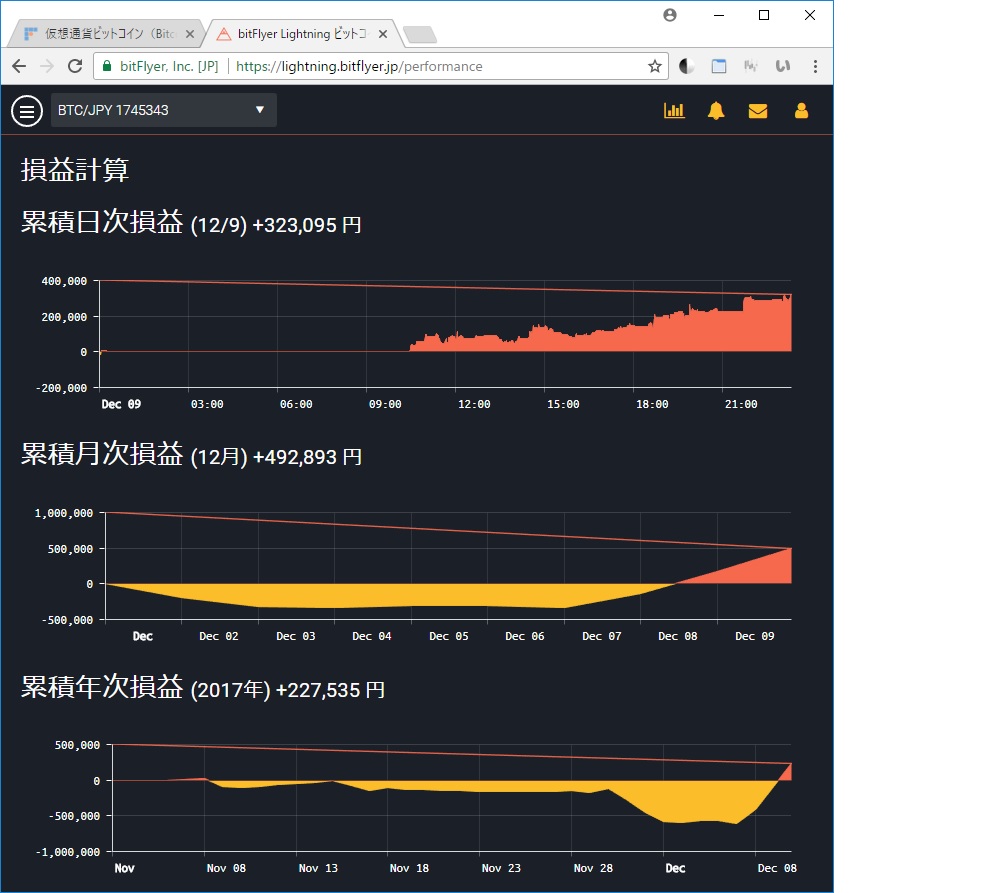Maximize the Chrome window

pyautogui.click(x=764, y=15)
